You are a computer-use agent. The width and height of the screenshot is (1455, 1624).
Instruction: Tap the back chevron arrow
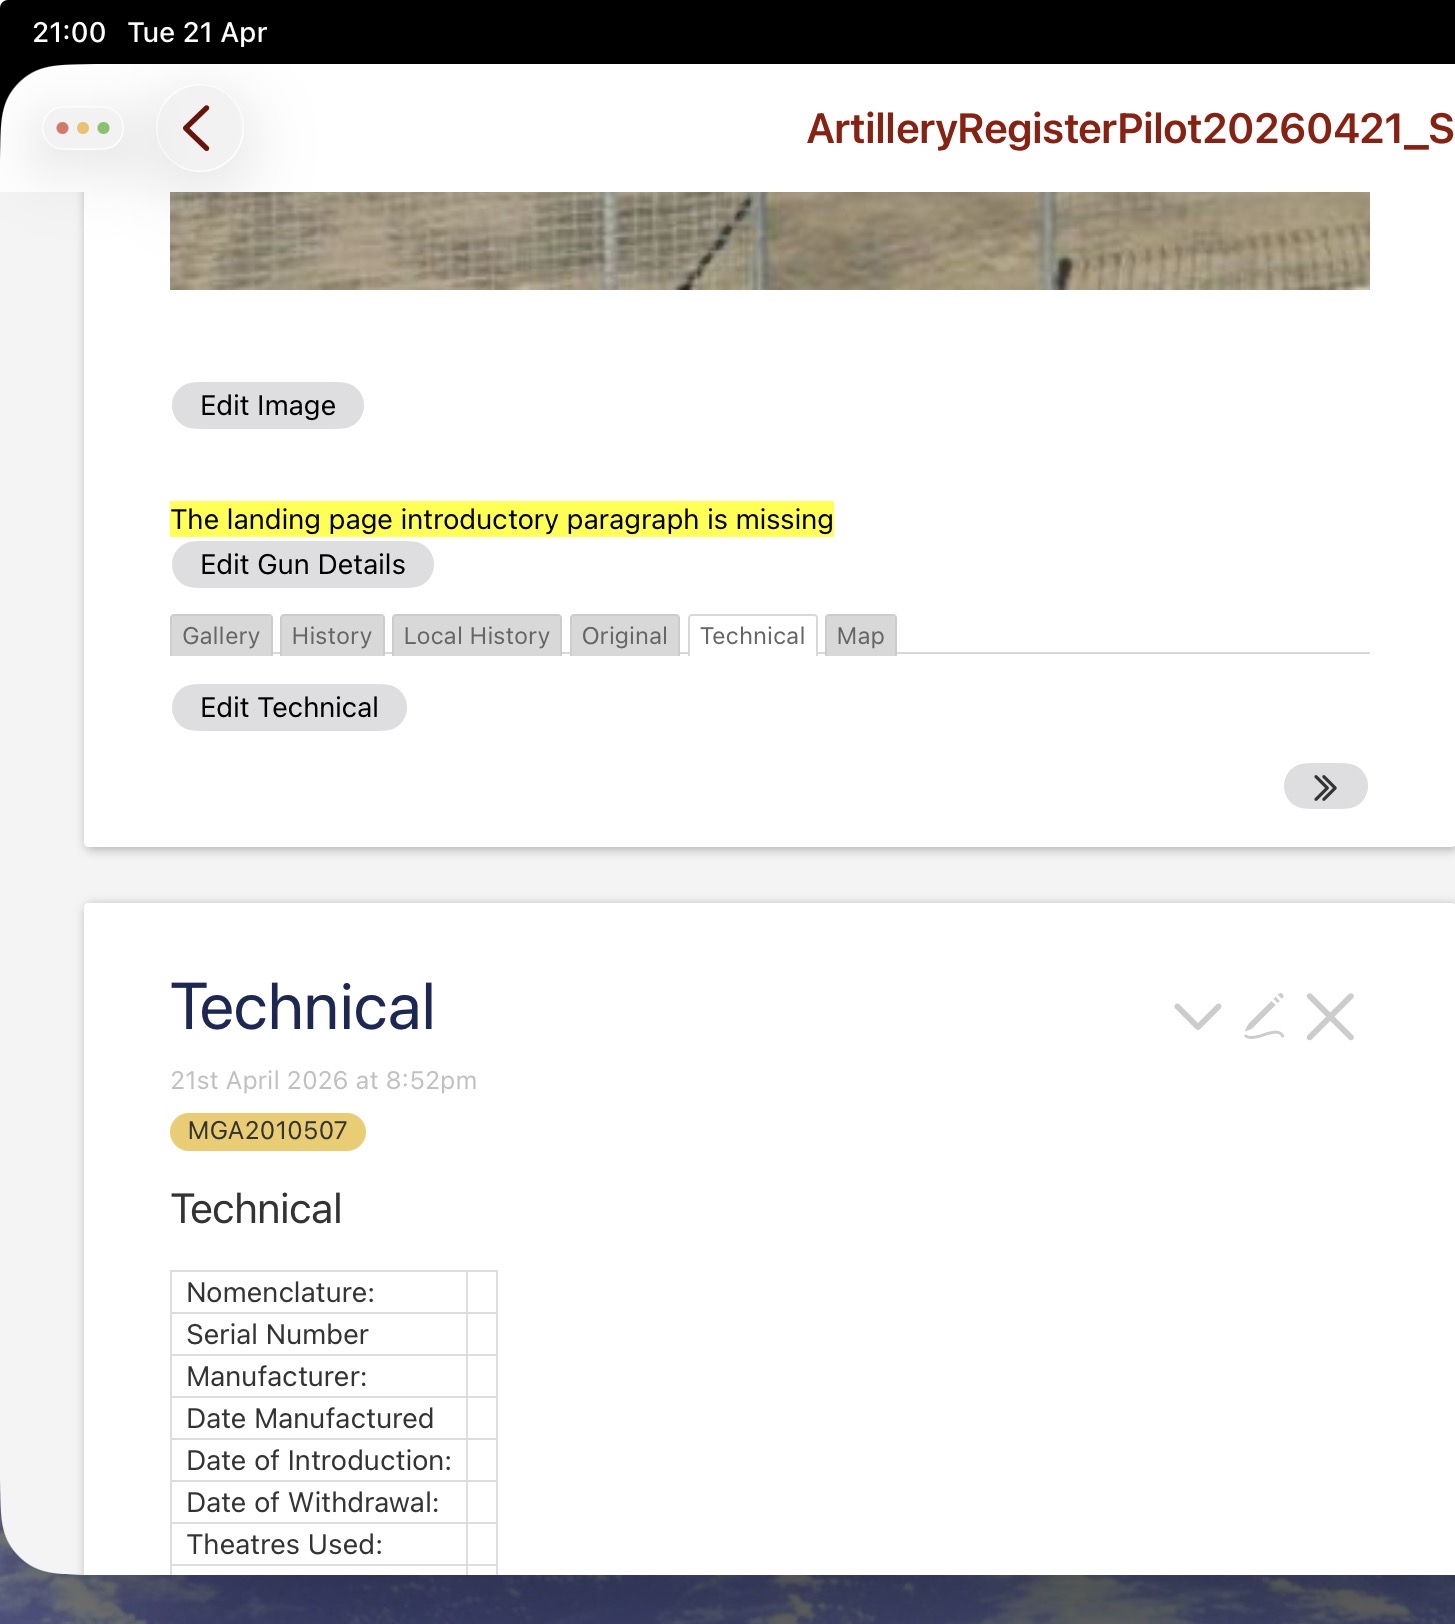click(x=198, y=129)
